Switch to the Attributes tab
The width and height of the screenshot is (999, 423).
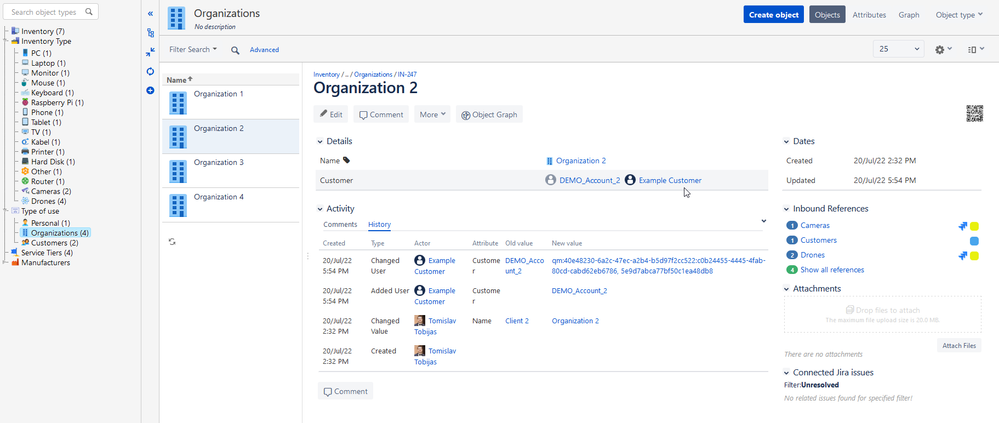coord(869,15)
